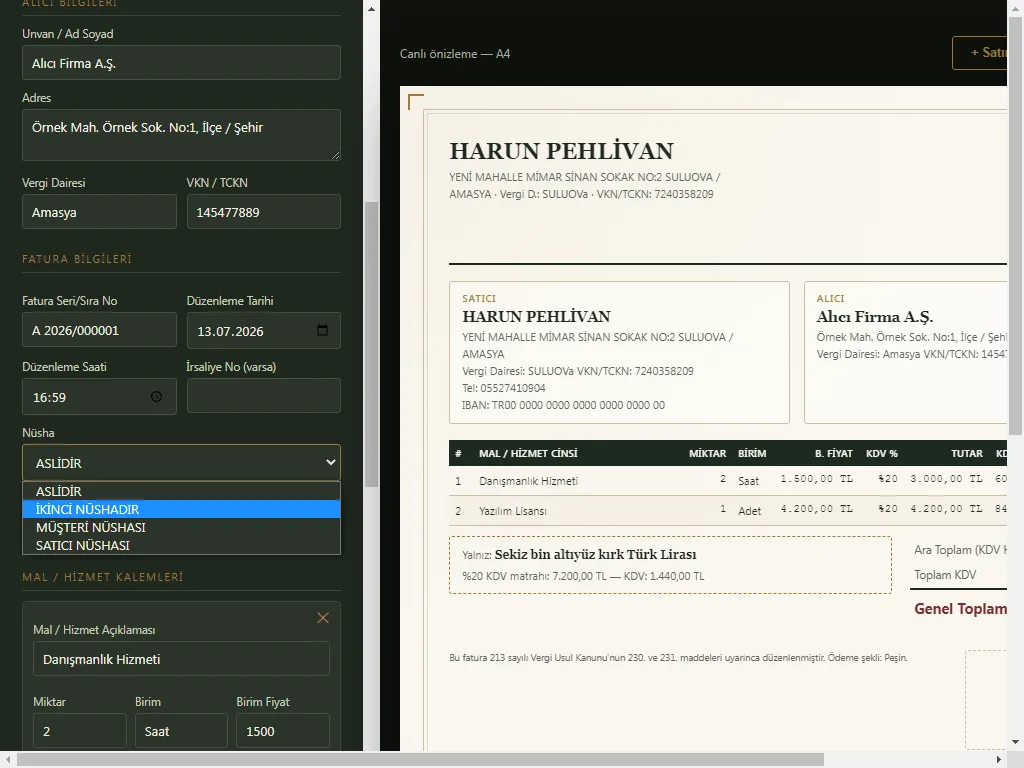The height and width of the screenshot is (768, 1024).
Task: Click the Fatura Seri/Sıra No field
Action: [x=99, y=330]
